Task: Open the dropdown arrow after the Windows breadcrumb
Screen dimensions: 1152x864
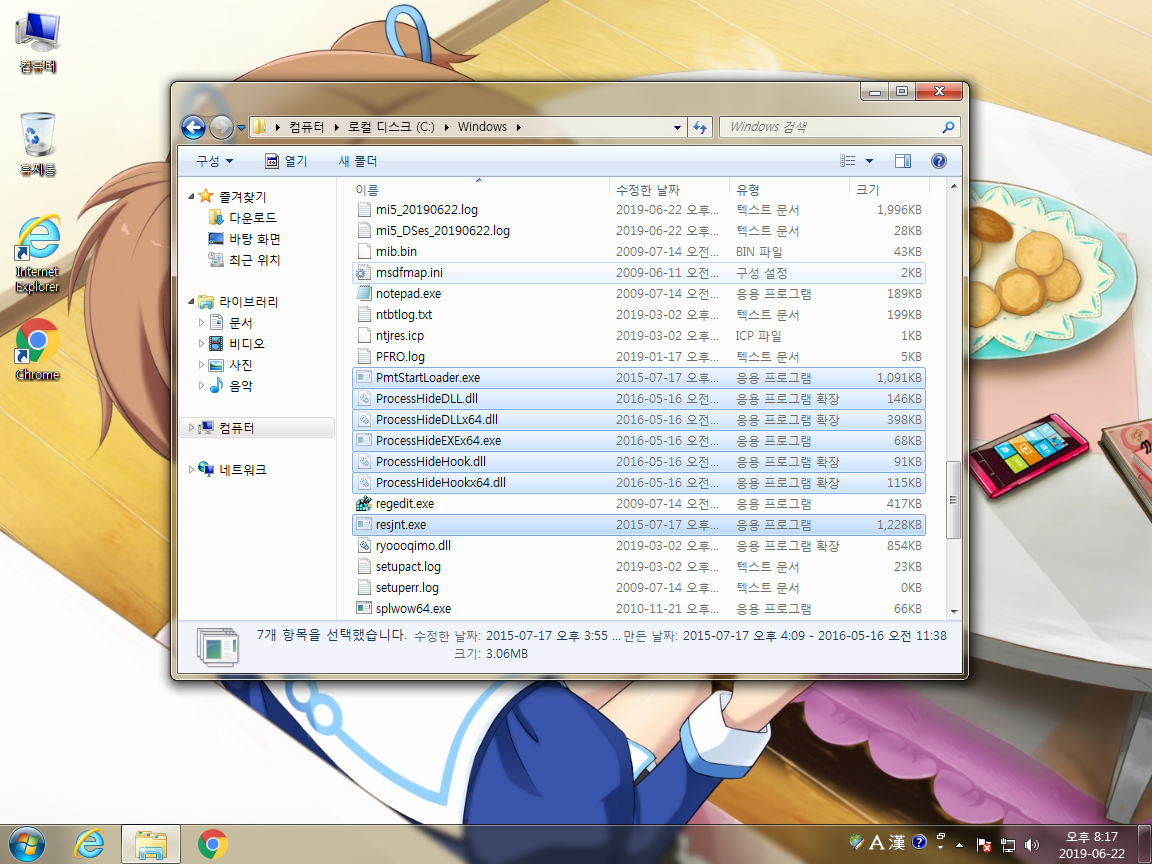Action: coord(519,127)
